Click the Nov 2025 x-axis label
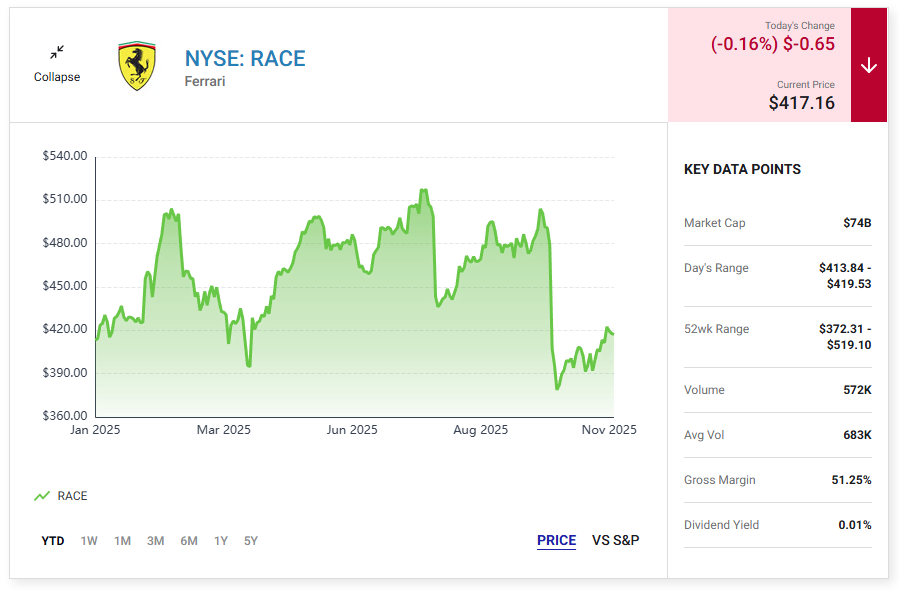This screenshot has width=899, height=591. [609, 430]
